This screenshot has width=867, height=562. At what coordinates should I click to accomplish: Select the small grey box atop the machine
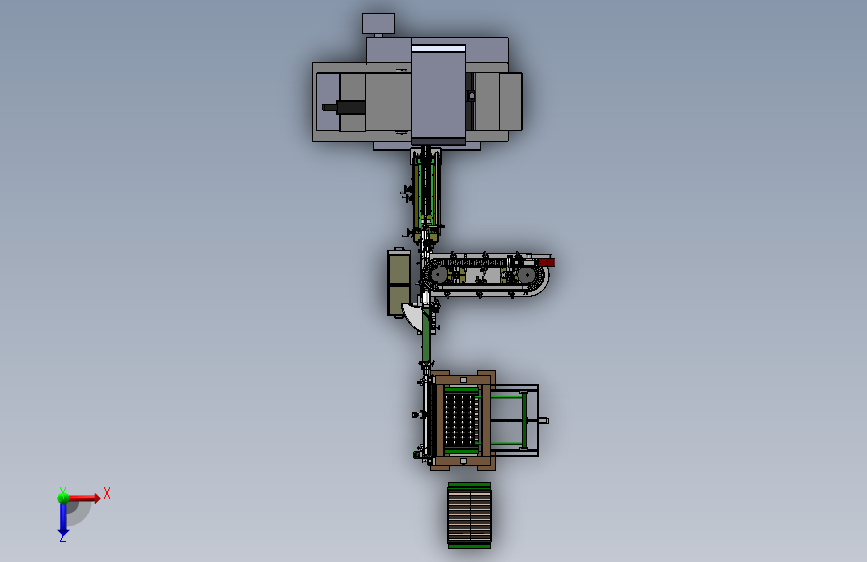[378, 24]
